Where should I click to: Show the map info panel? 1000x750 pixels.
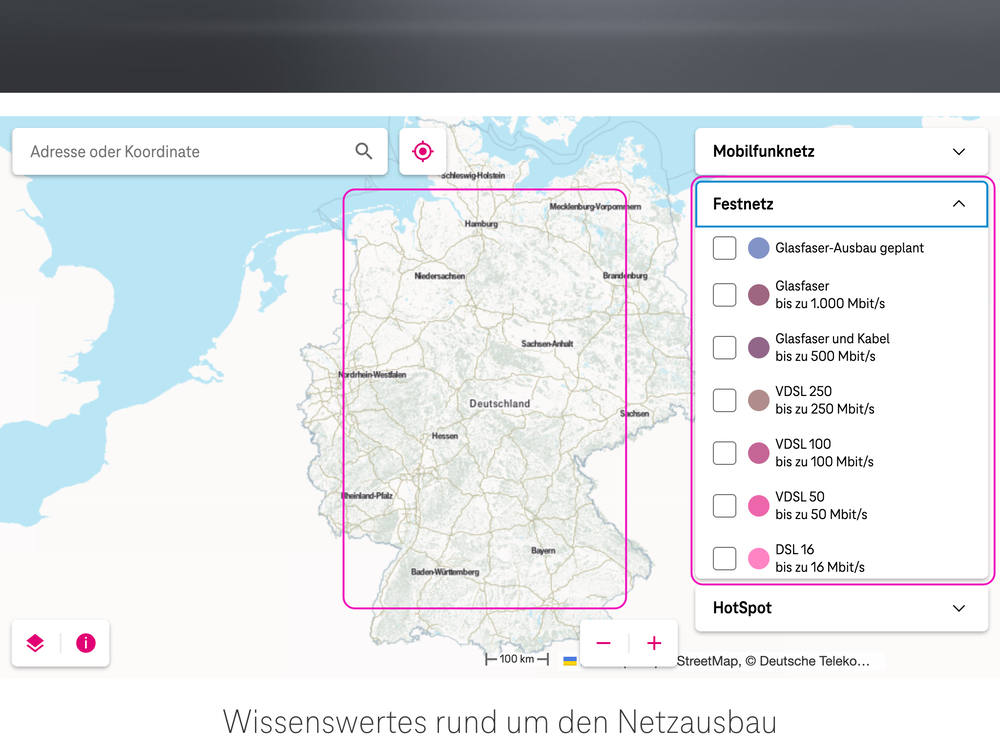86,643
